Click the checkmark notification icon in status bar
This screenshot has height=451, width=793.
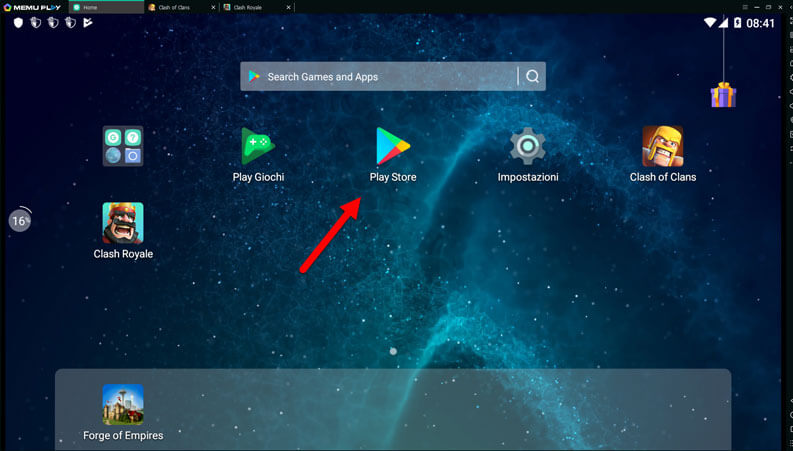[87, 23]
